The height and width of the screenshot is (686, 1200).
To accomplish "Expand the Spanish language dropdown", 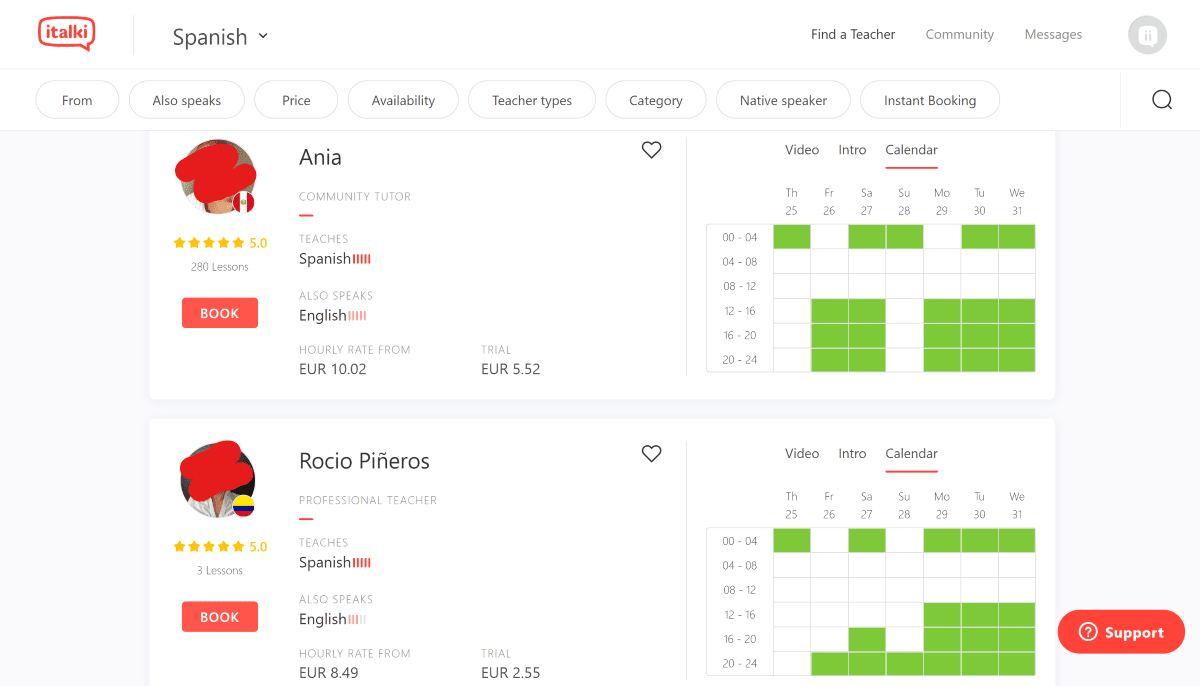I will (221, 37).
